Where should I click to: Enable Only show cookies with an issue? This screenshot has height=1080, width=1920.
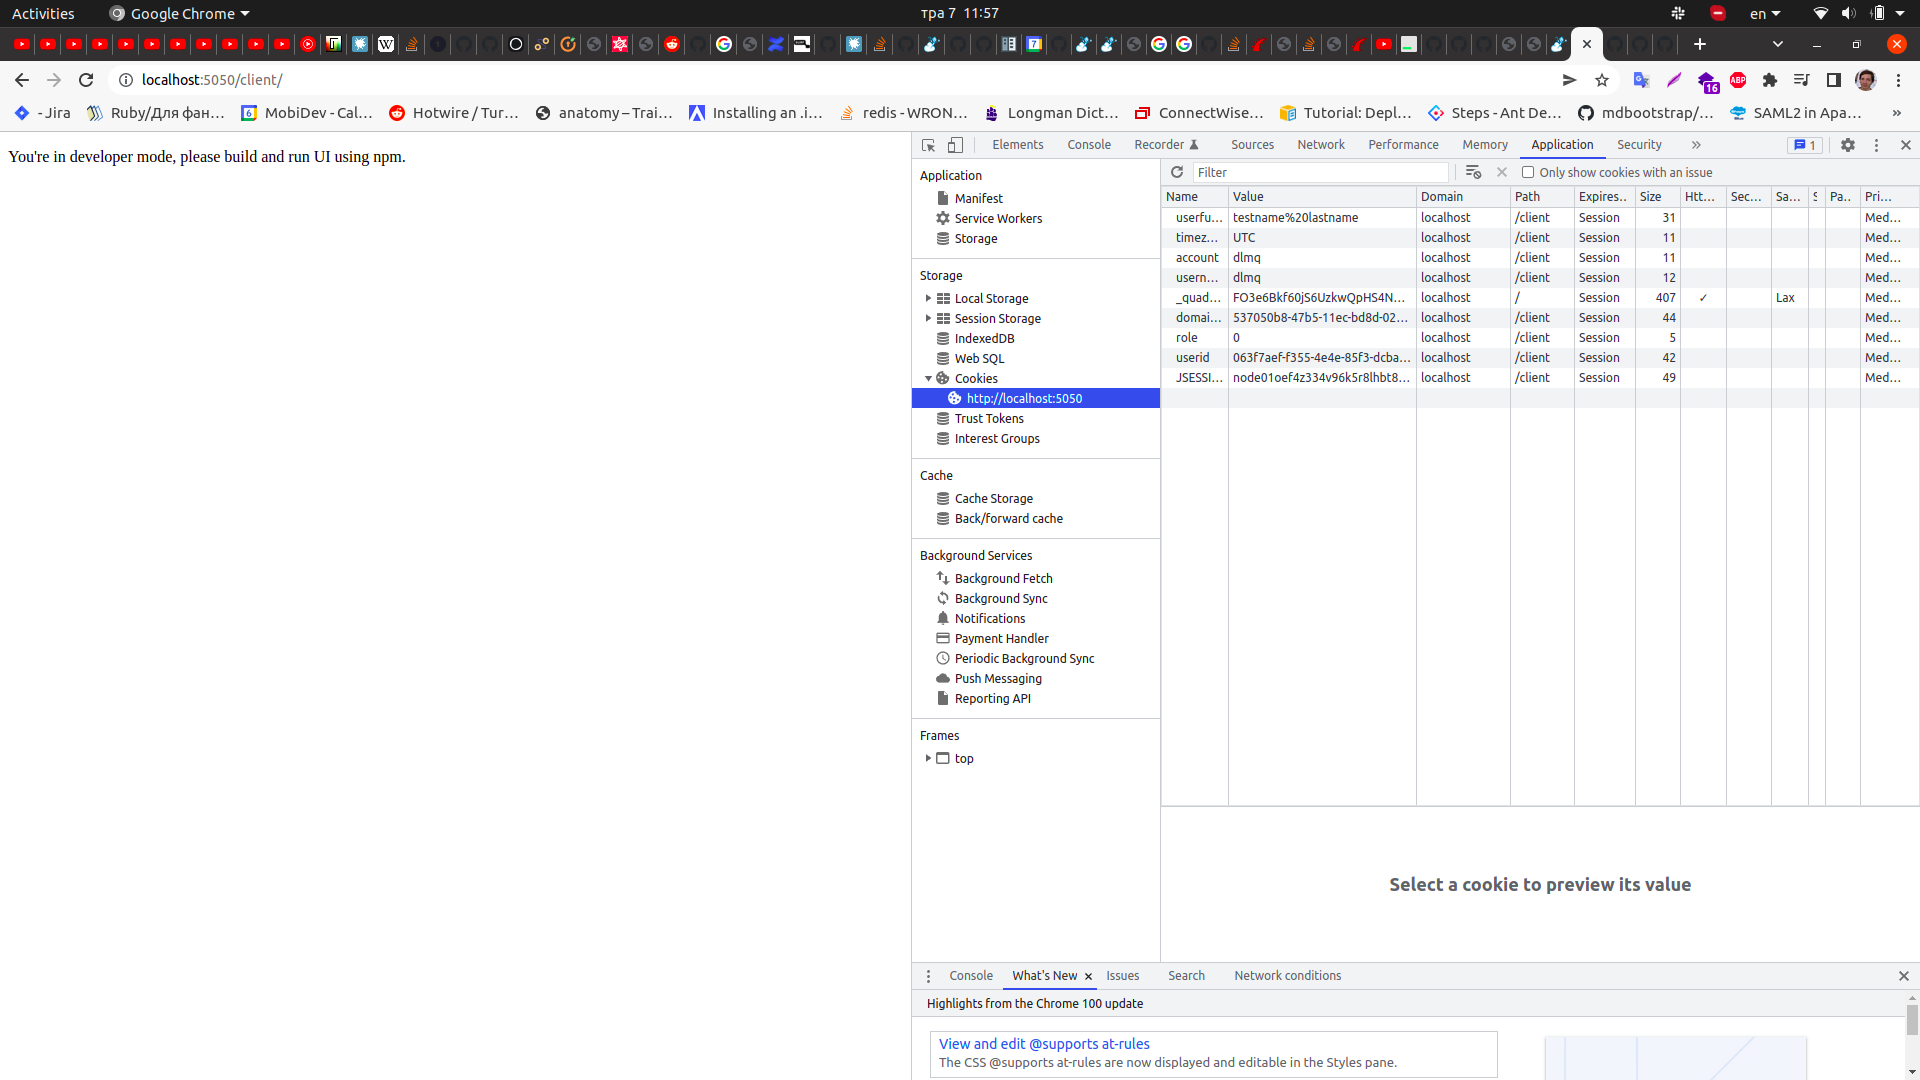point(1528,172)
